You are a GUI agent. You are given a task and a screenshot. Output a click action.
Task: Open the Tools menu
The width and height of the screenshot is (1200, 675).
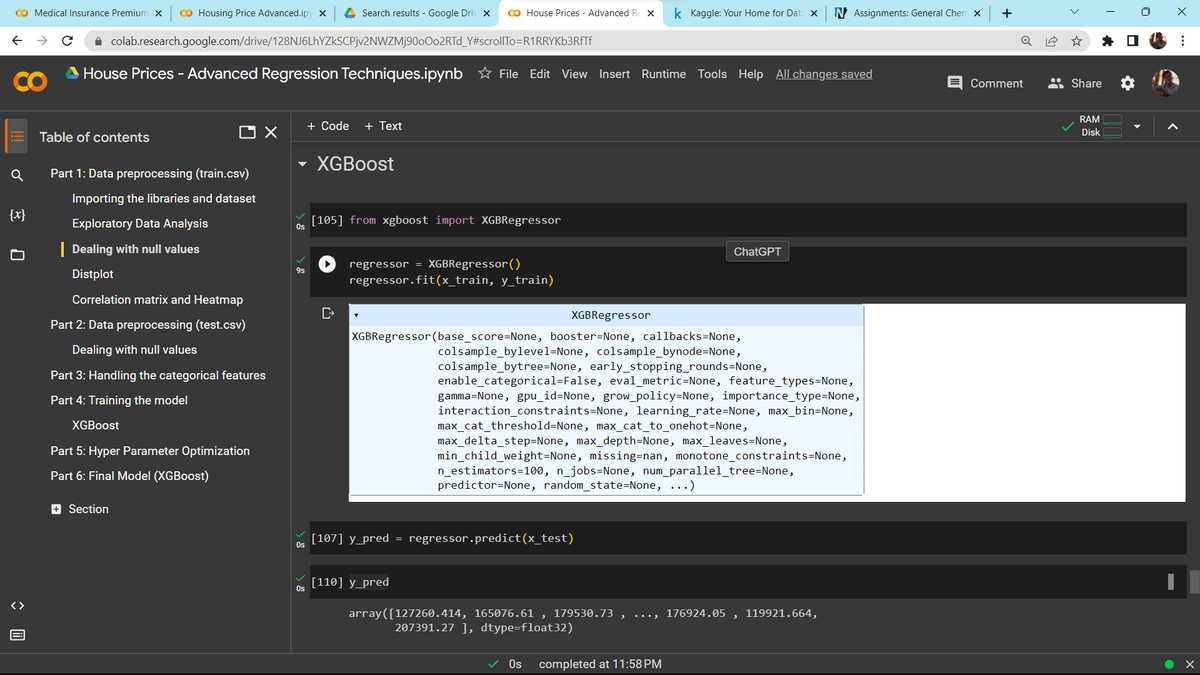712,74
